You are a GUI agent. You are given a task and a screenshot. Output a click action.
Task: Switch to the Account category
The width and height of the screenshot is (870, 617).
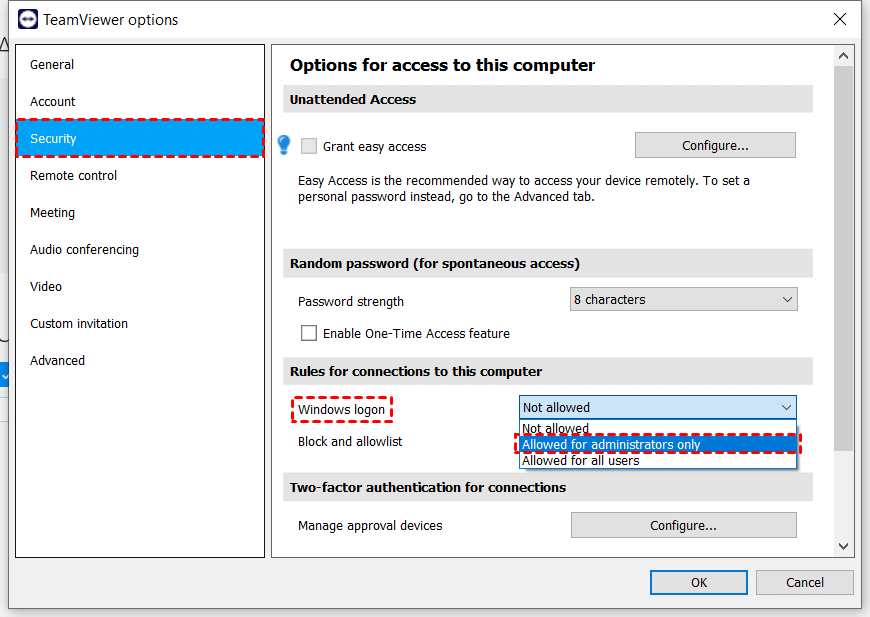(53, 102)
